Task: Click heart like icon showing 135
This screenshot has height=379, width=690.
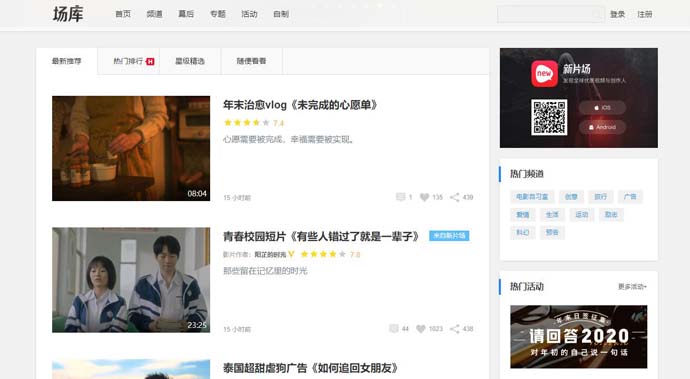Action: click(424, 197)
